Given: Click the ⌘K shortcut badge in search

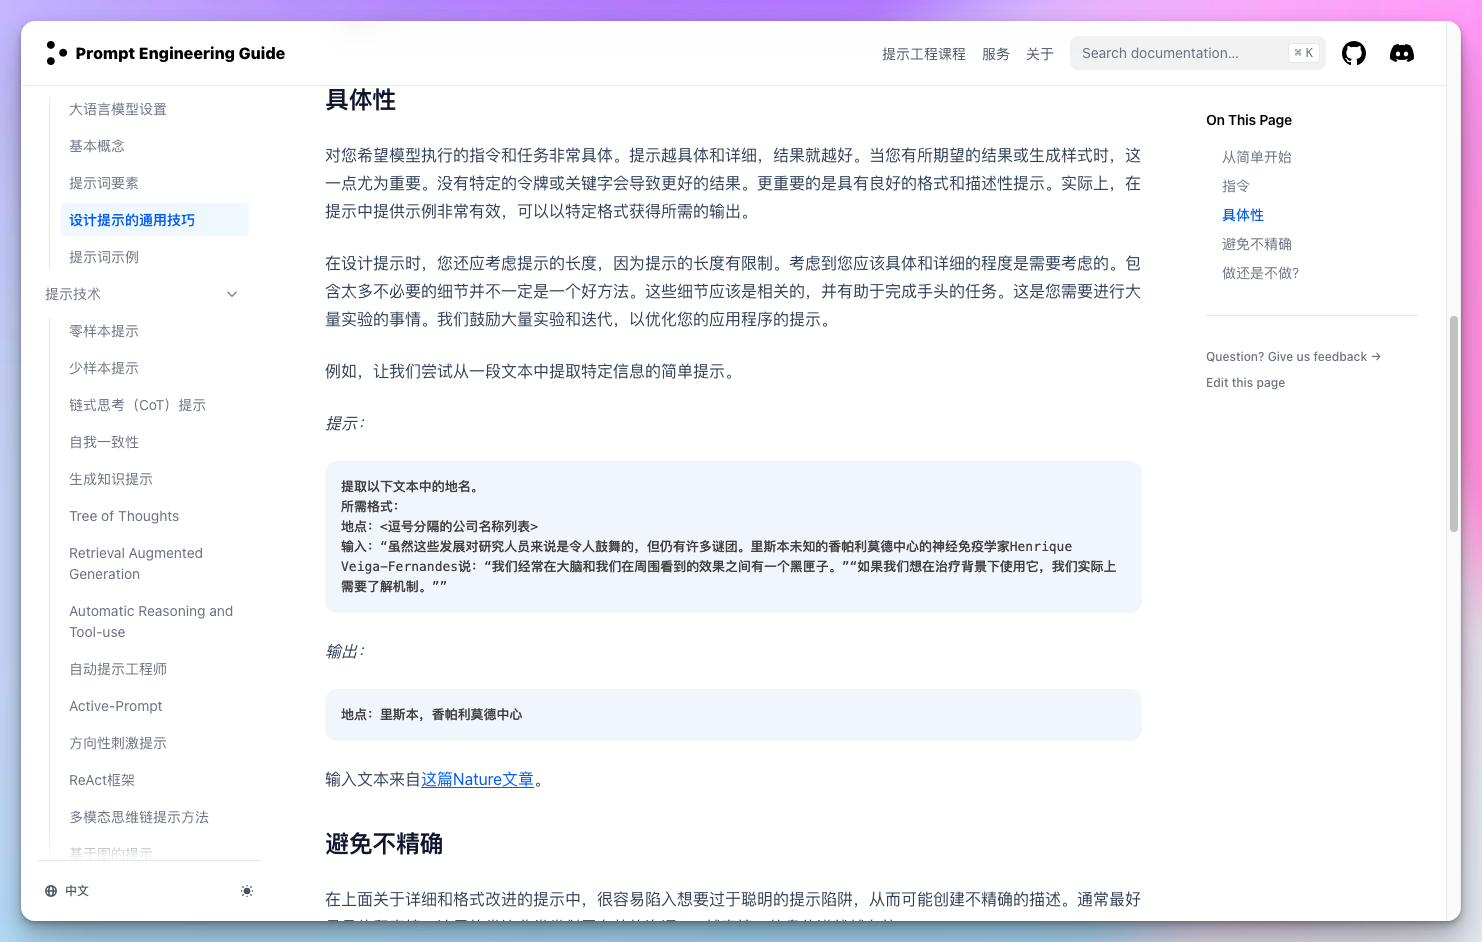Looking at the screenshot, I should pos(1303,52).
